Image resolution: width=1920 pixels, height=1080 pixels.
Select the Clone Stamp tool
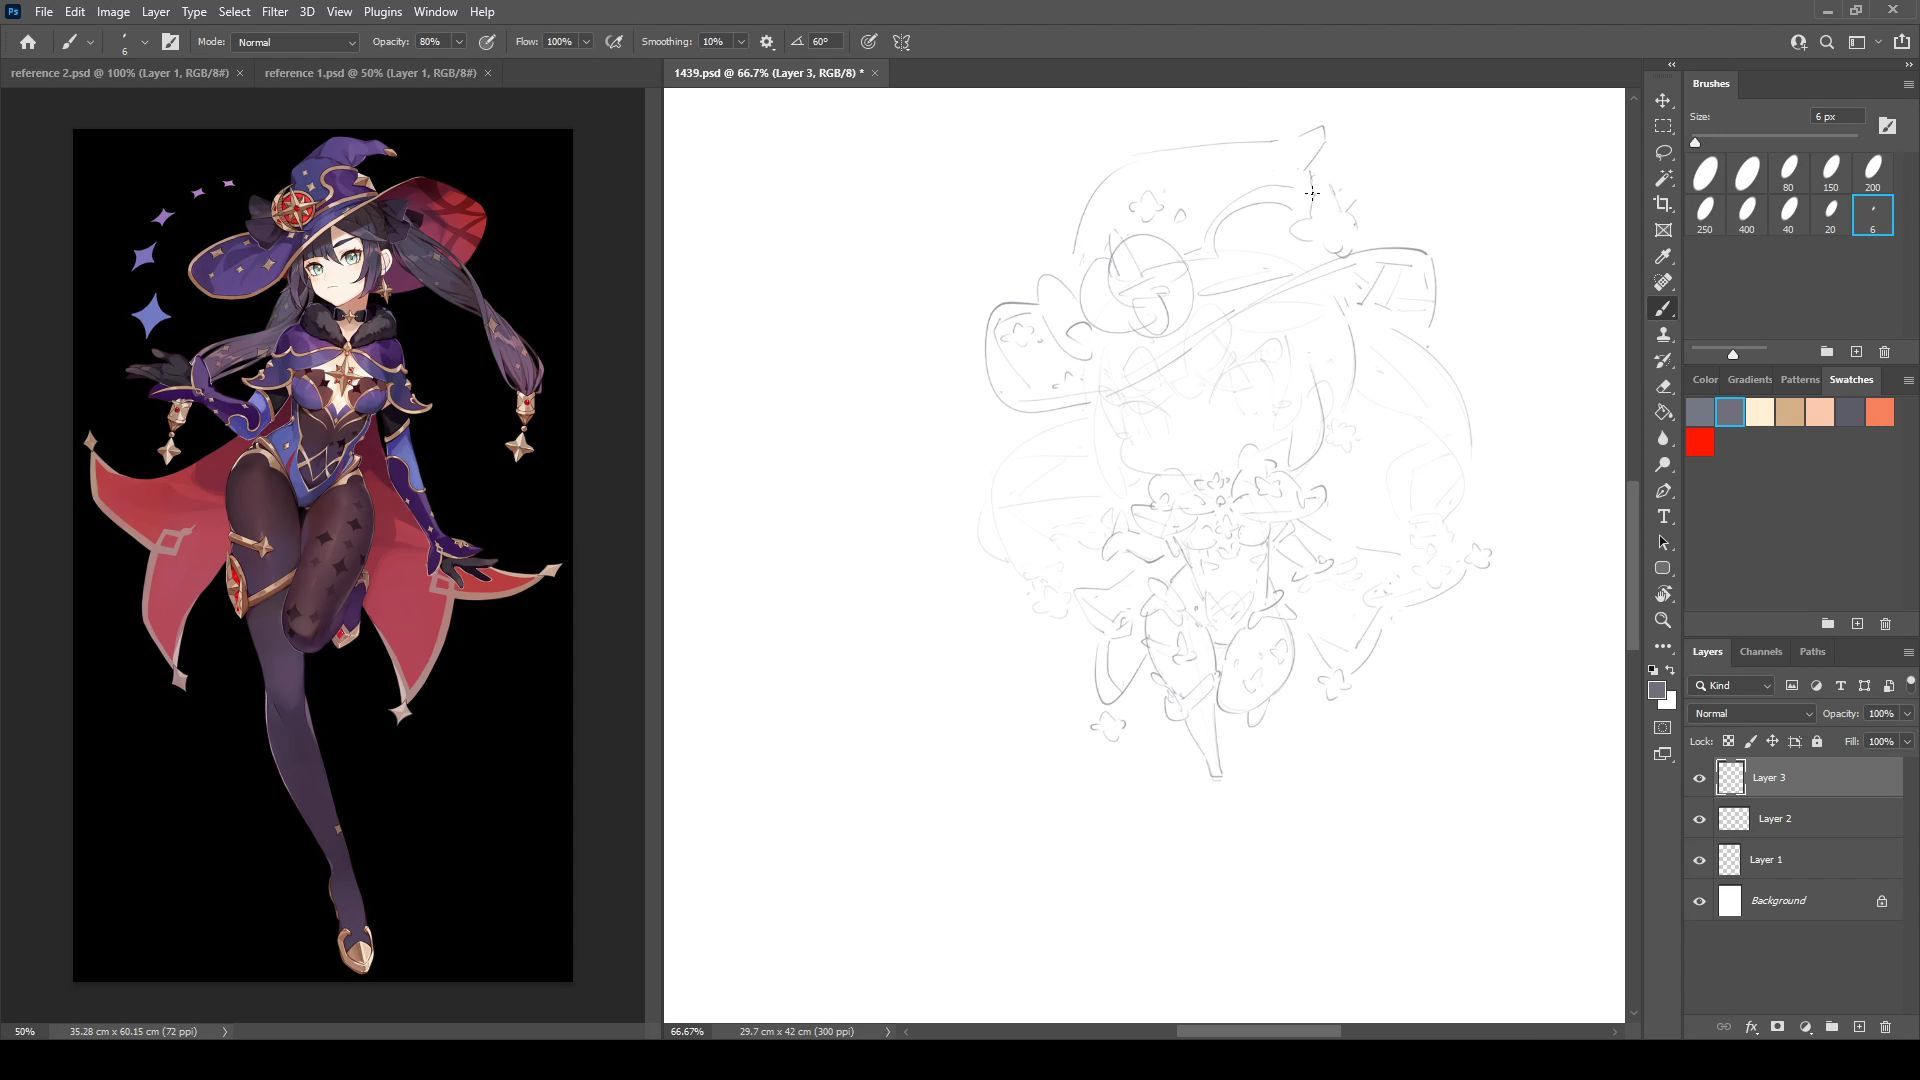click(1663, 335)
